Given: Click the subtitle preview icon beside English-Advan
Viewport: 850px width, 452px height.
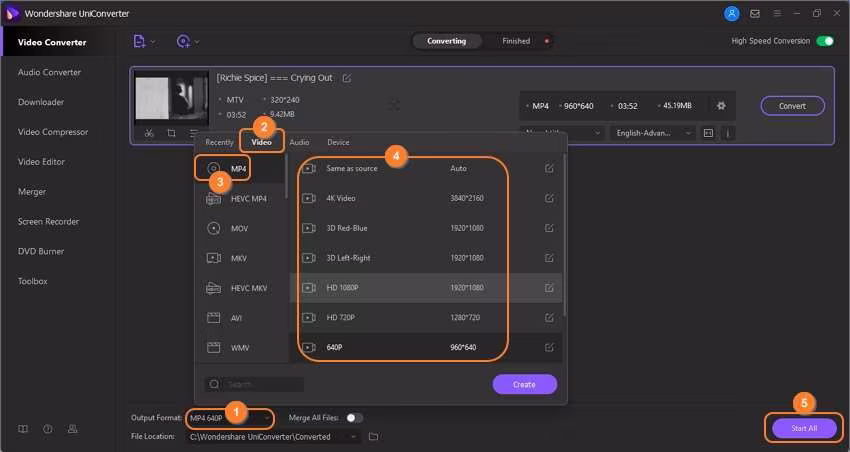Looking at the screenshot, I should click(708, 133).
